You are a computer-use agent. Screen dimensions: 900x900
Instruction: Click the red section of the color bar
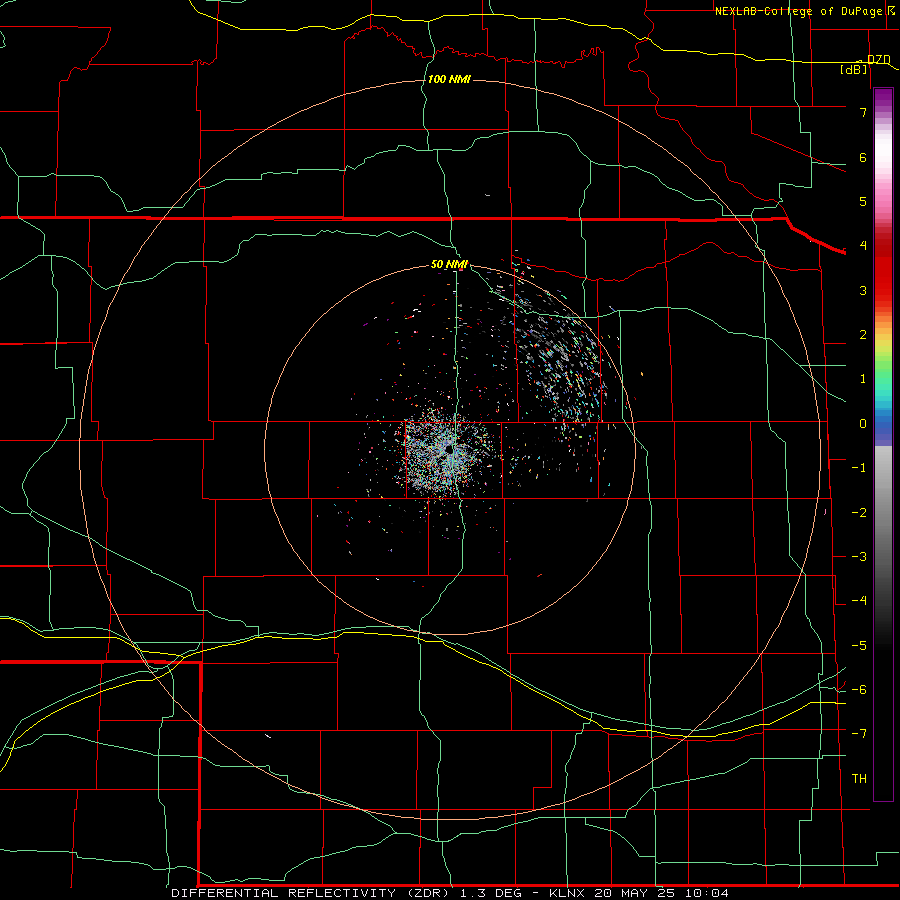click(883, 270)
